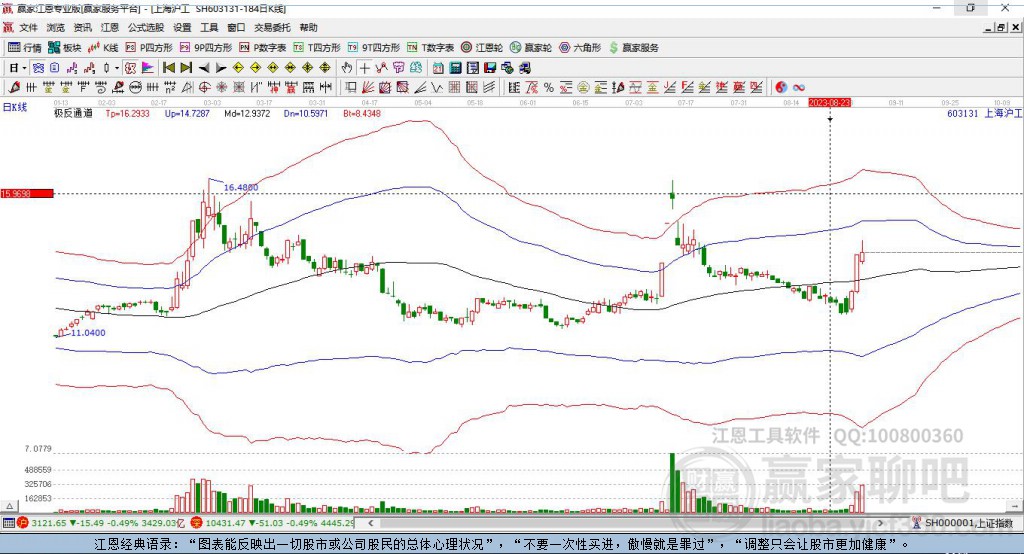Click the floppy disk save icon
Viewport: 1024px width, 554px height.
[490, 68]
